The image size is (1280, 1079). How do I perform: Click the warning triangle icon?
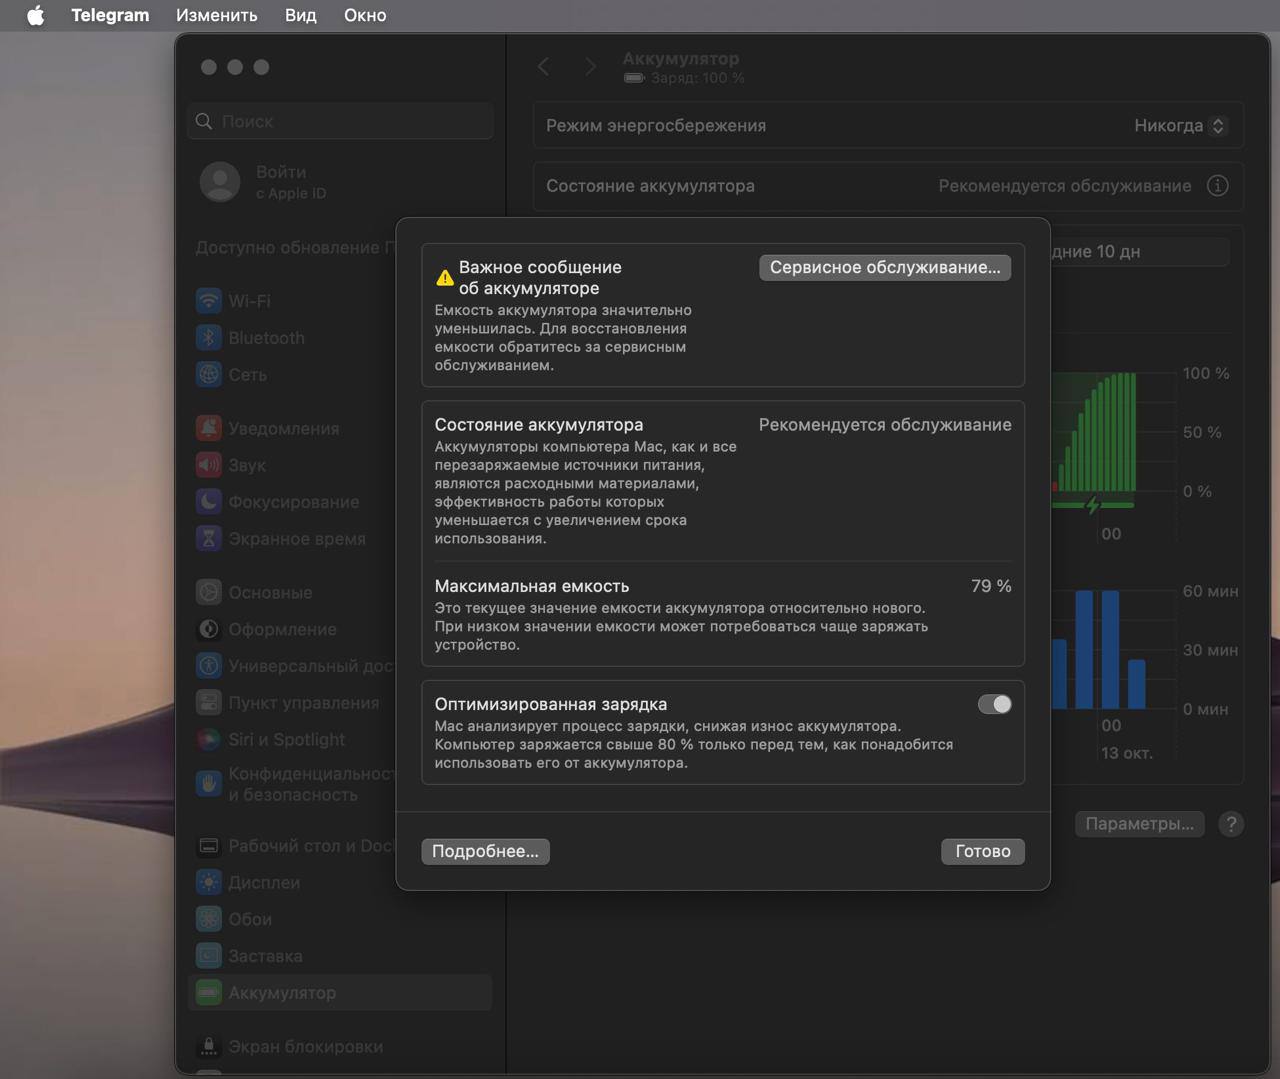tap(445, 278)
